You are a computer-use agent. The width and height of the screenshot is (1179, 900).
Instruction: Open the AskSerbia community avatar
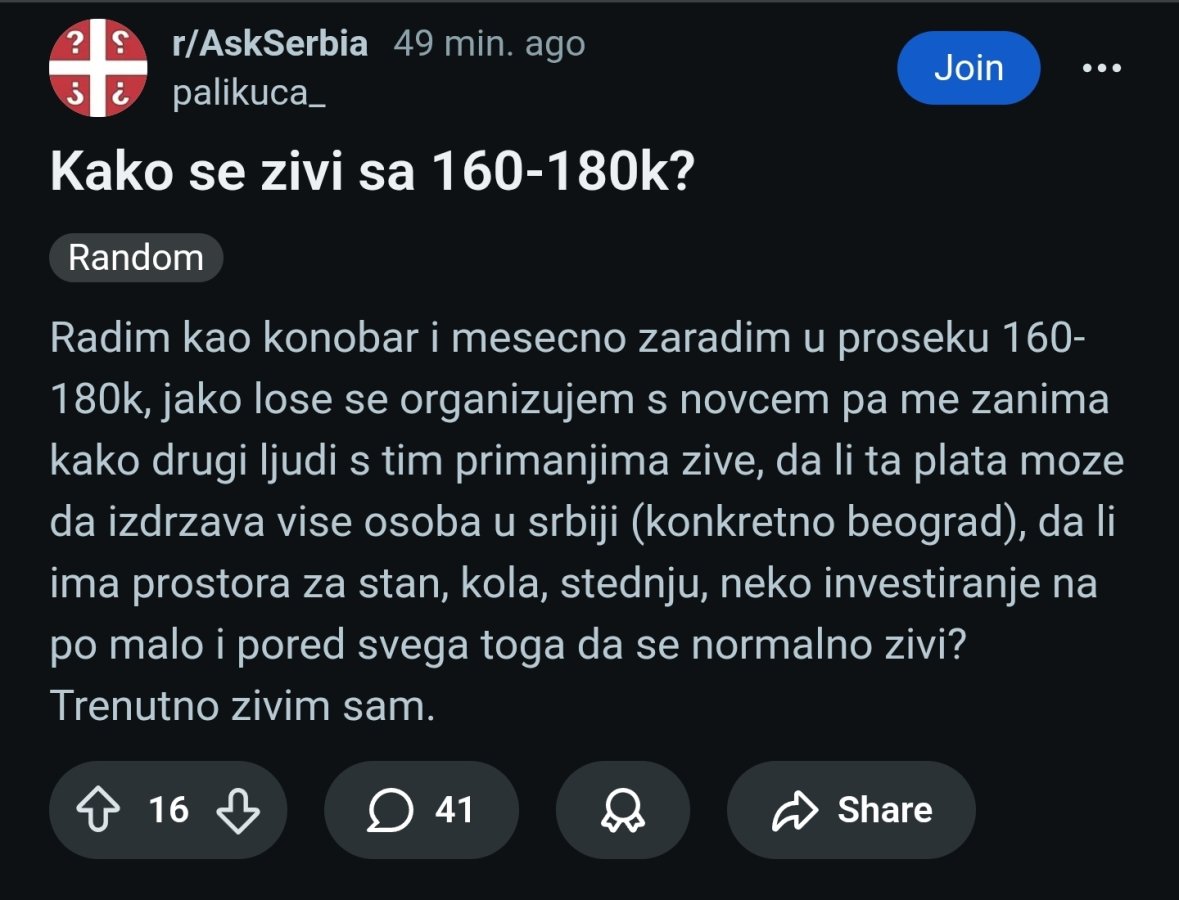point(98,68)
